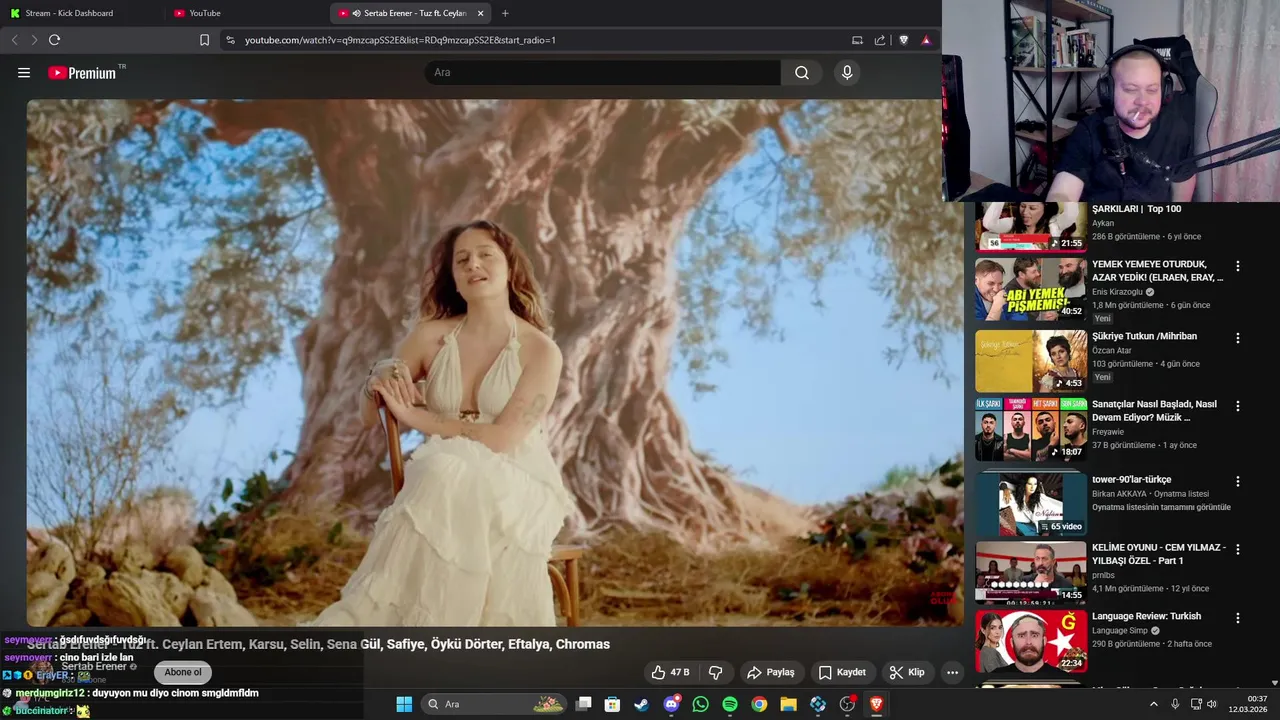
Task: Open options for Language Review: Turkish video
Action: pos(1238,618)
